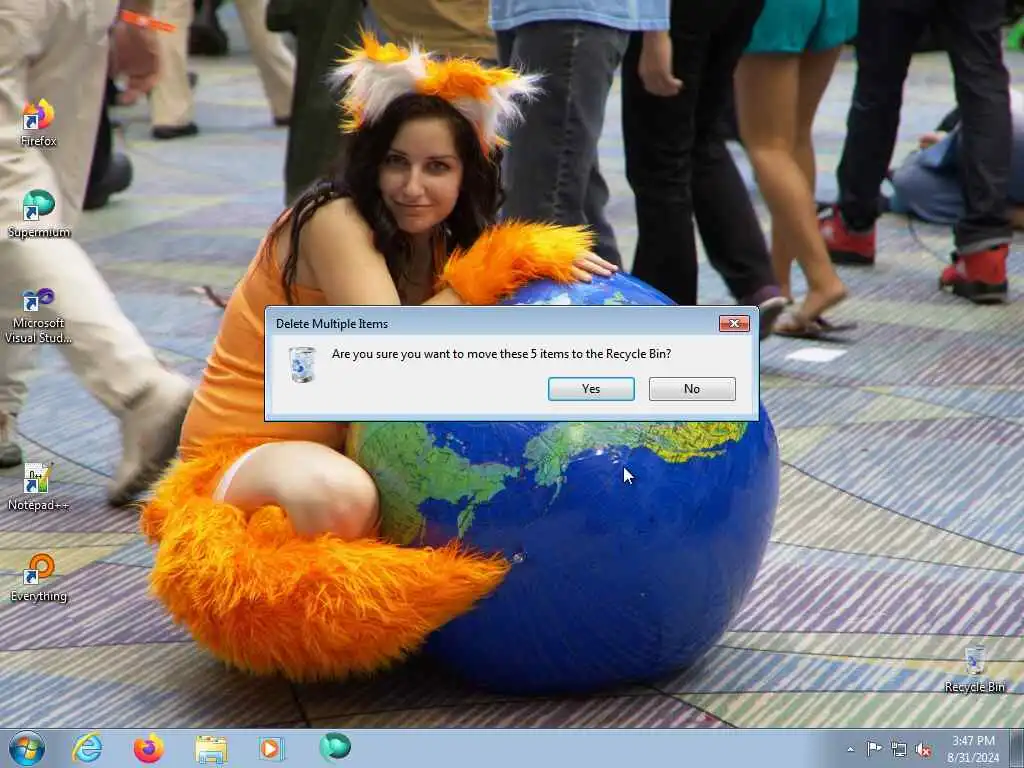Select the Recycle Bin desktop icon

974,669
